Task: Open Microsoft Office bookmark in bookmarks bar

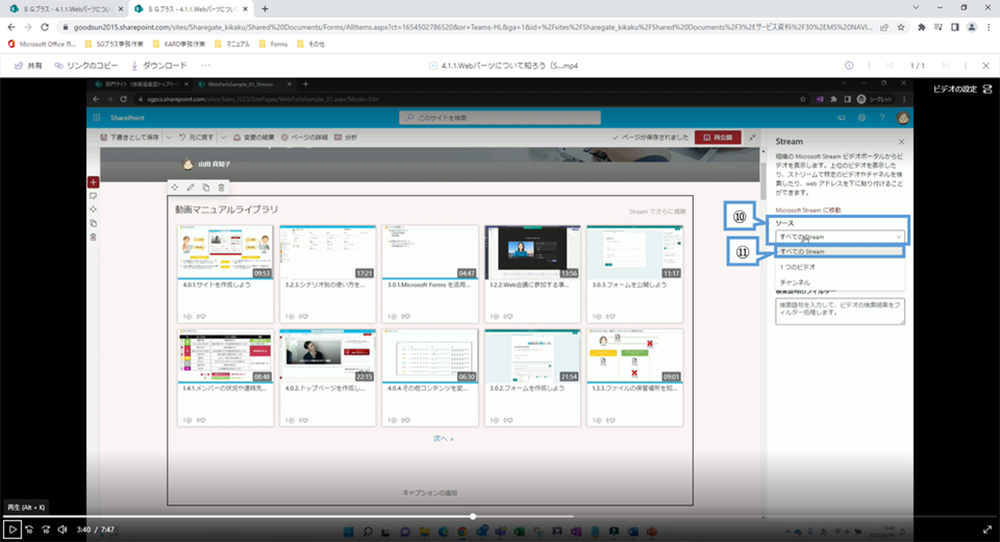Action: [41, 44]
